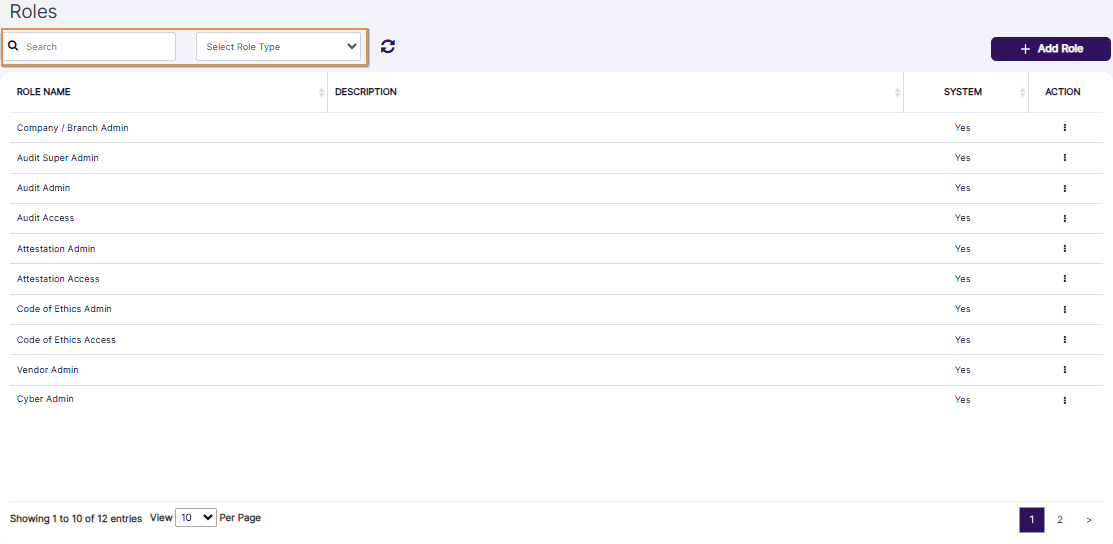
Task: Click the refresh icon next to role filter
Action: (x=388, y=46)
